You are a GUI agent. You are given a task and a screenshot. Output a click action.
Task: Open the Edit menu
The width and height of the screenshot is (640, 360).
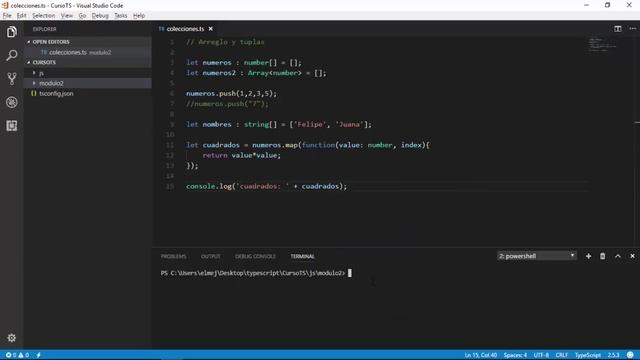(x=21, y=16)
